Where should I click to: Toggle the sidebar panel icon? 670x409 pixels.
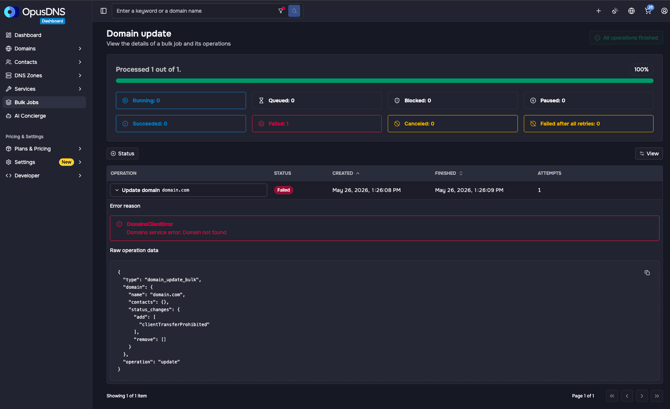pos(103,11)
